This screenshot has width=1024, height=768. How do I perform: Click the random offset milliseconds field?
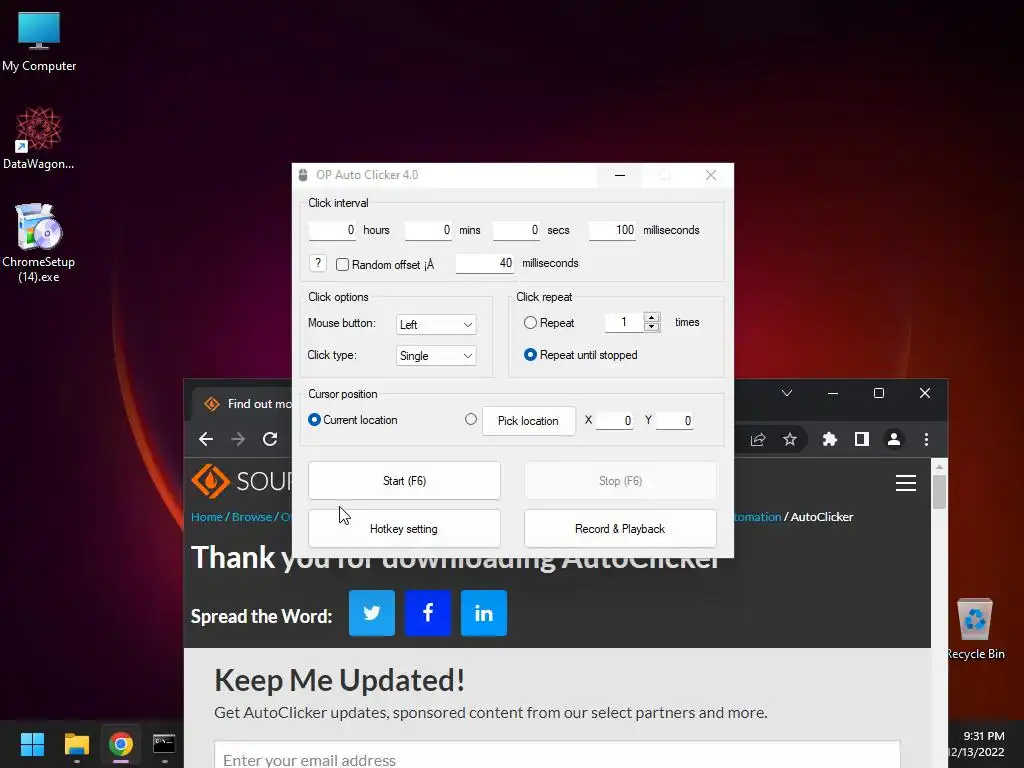click(485, 263)
